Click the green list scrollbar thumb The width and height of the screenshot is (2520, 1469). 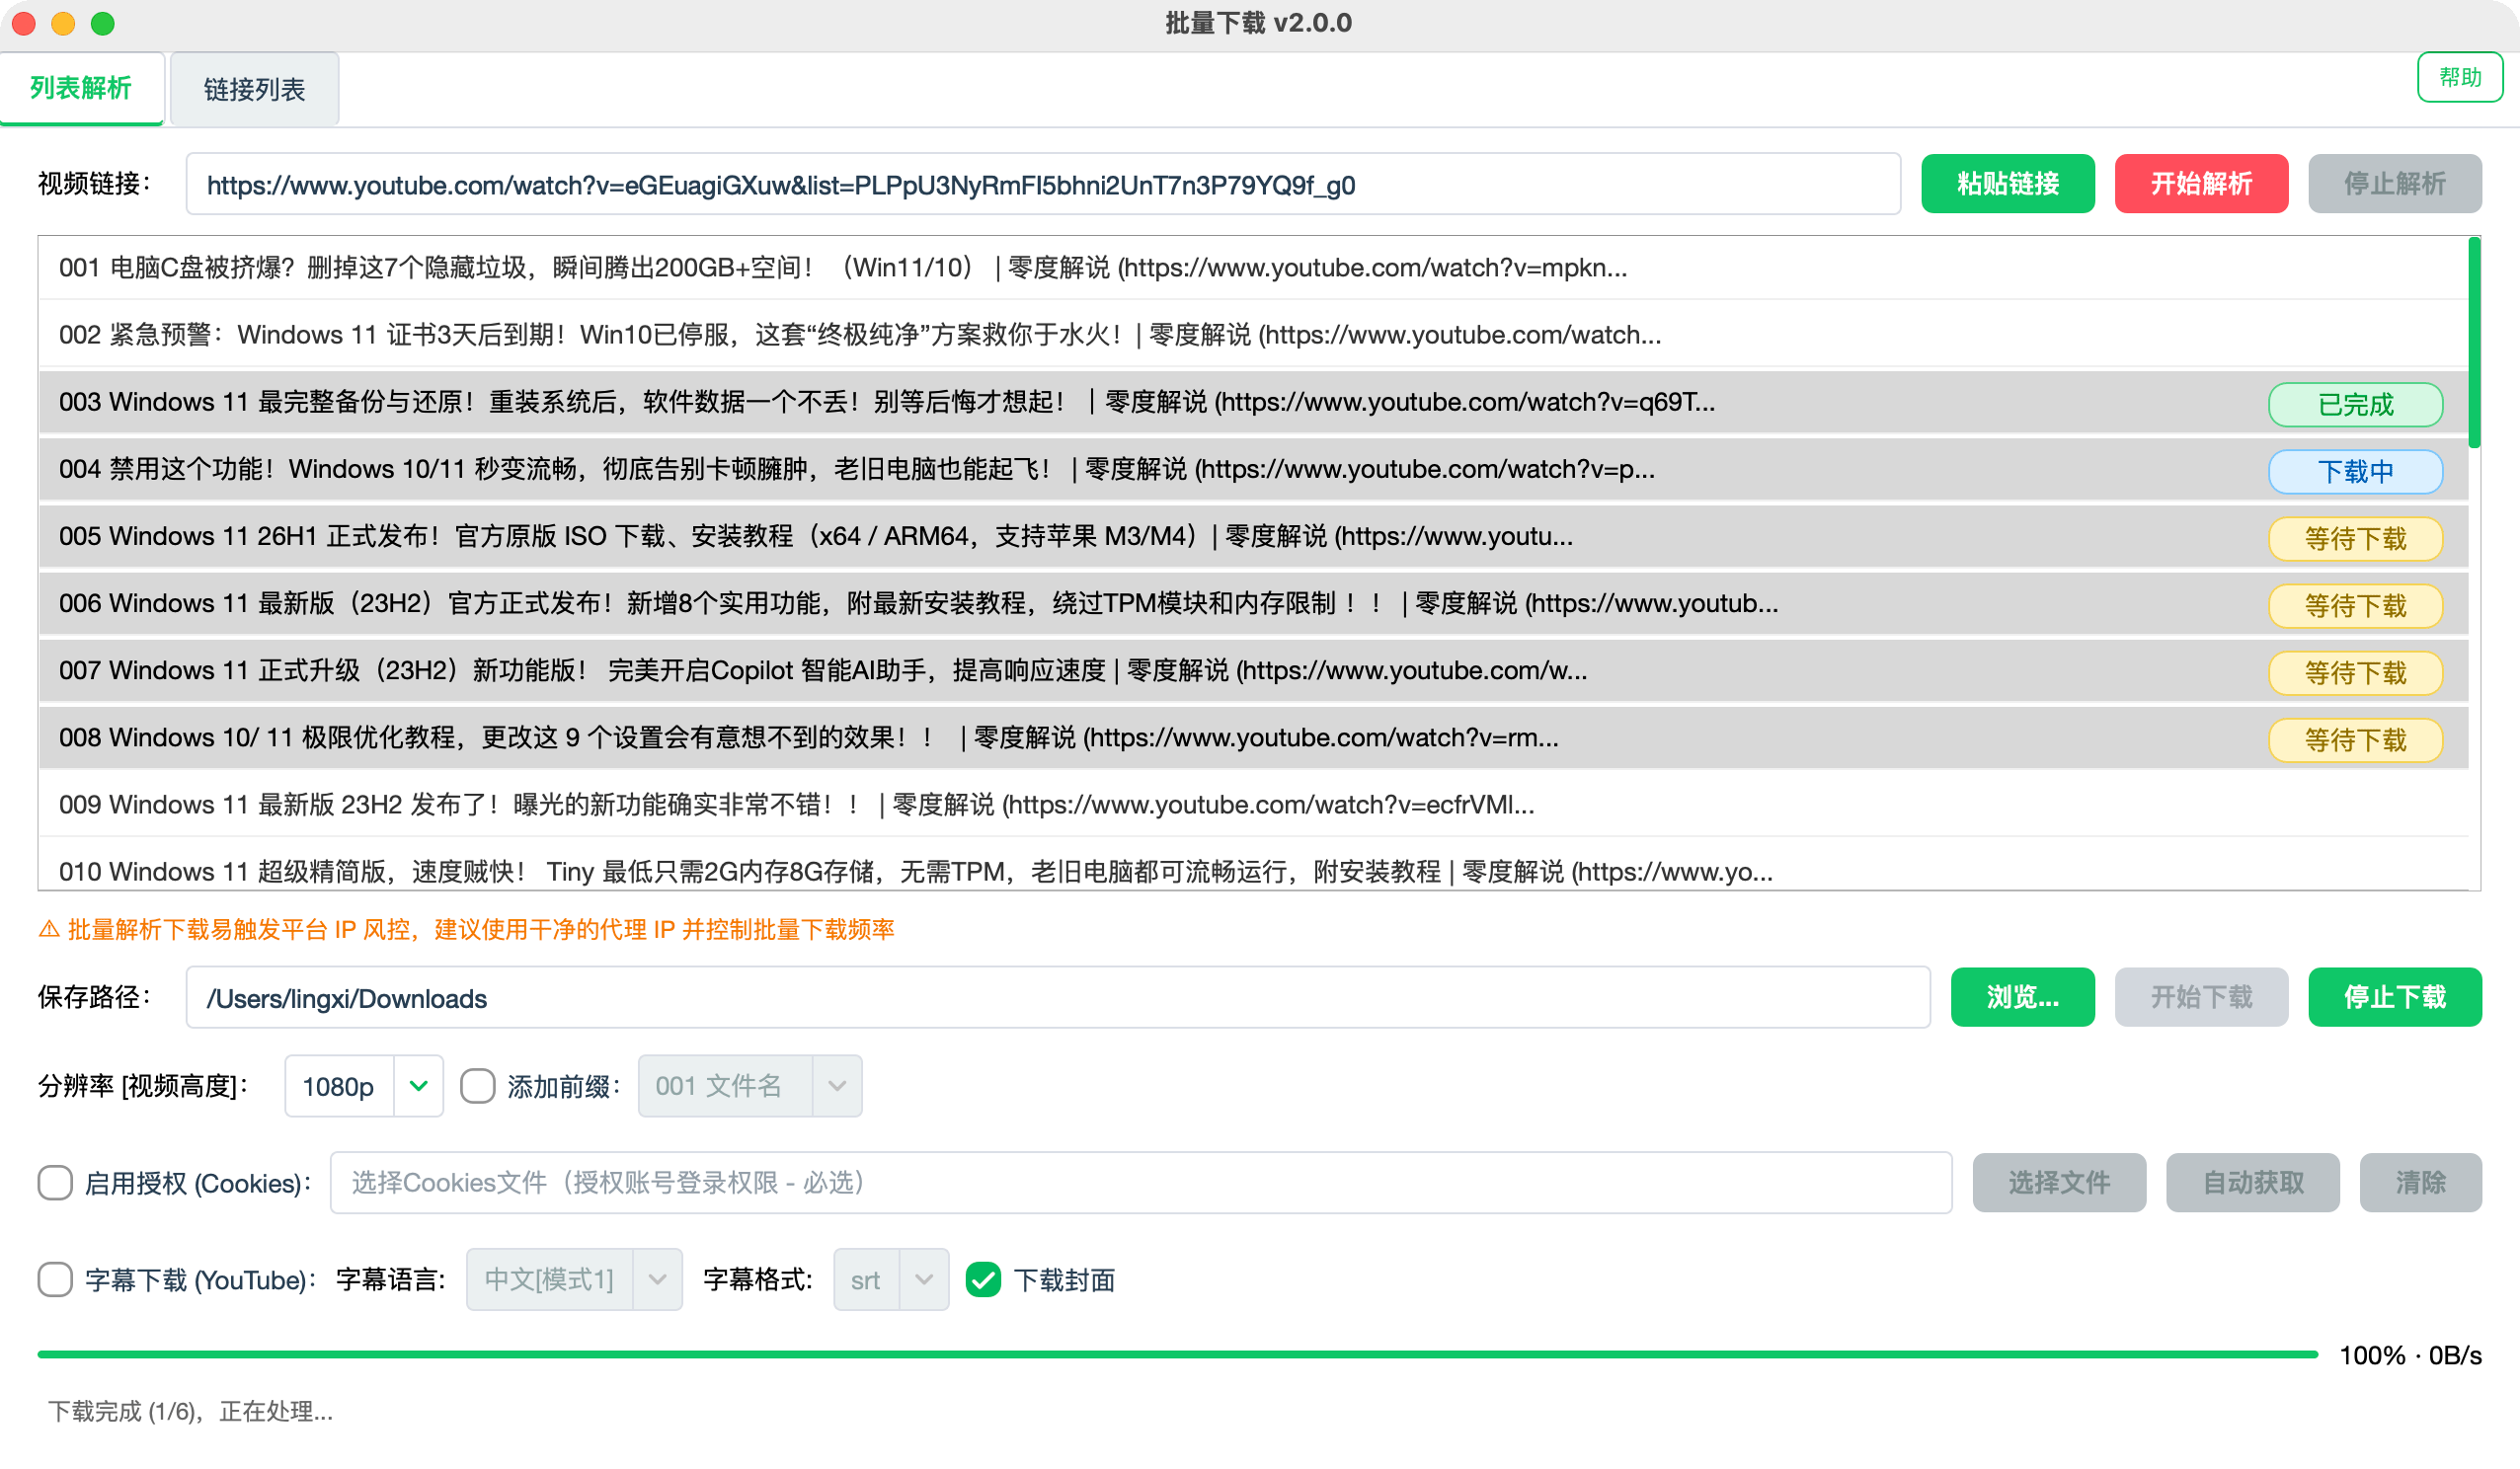coord(2474,342)
